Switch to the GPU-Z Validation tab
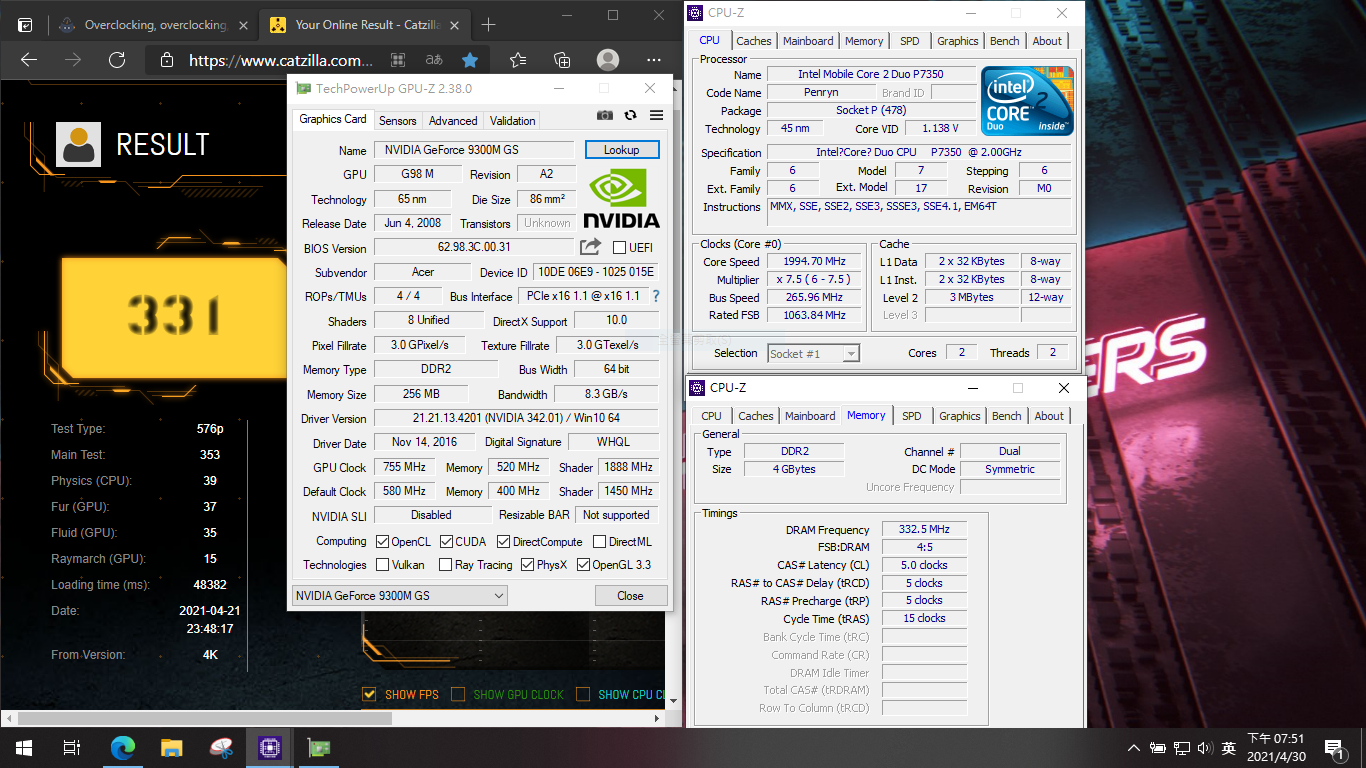This screenshot has height=768, width=1366. coord(512,120)
